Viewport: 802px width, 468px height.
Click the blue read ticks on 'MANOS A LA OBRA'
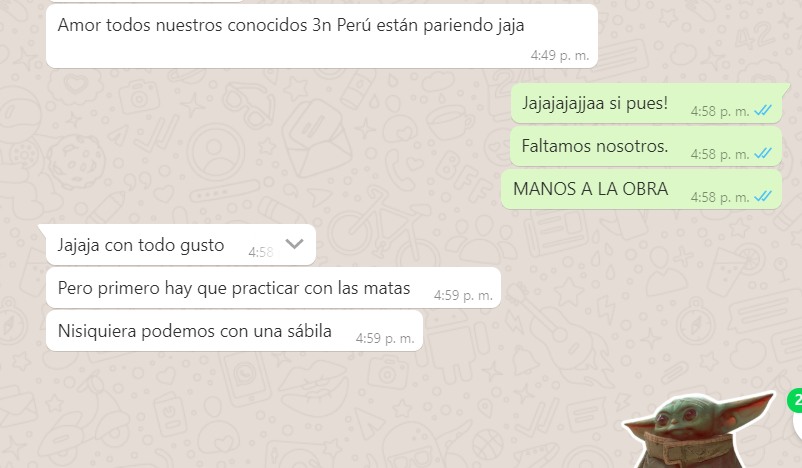[x=763, y=196]
